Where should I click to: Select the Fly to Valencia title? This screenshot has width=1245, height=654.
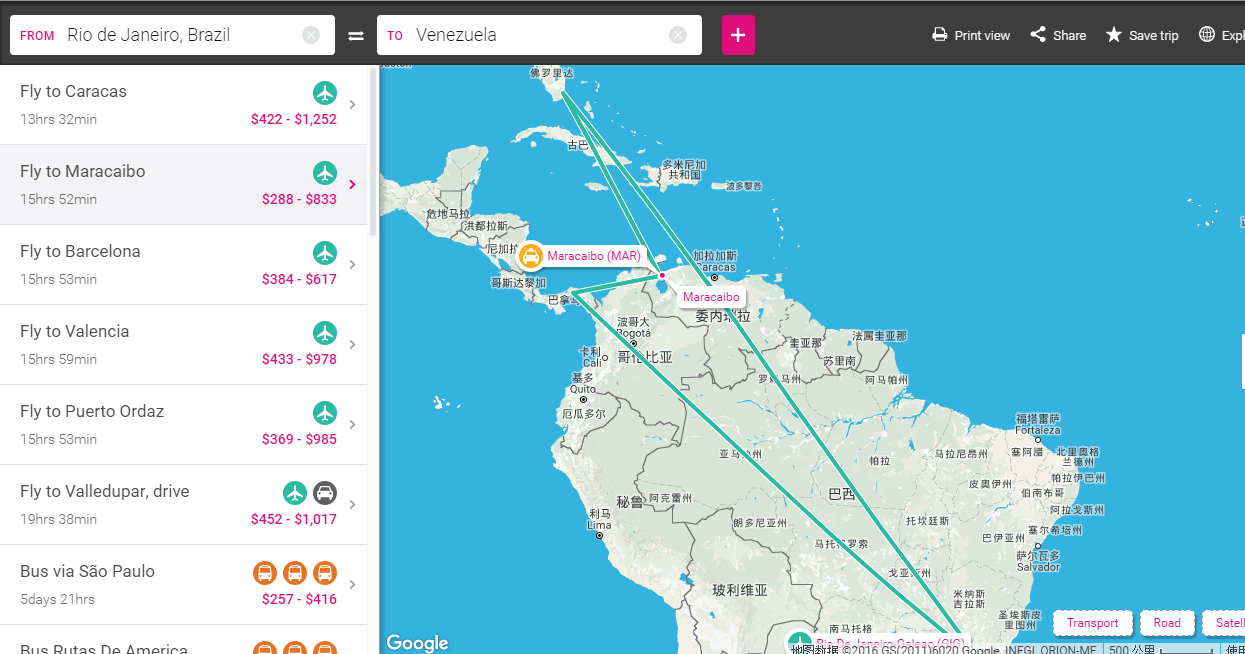coord(74,331)
